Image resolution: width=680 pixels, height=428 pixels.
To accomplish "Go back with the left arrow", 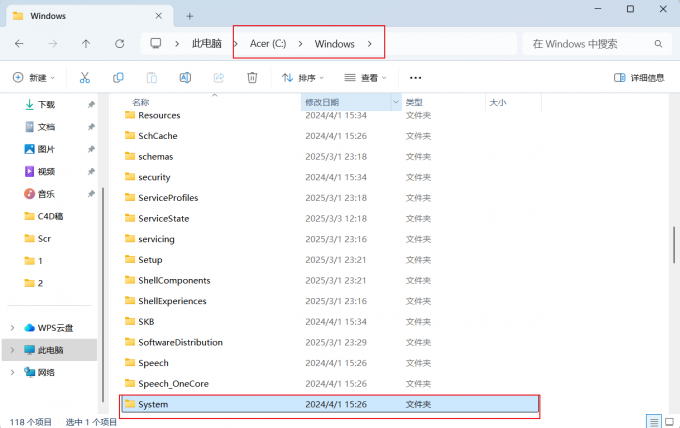I will click(x=19, y=44).
